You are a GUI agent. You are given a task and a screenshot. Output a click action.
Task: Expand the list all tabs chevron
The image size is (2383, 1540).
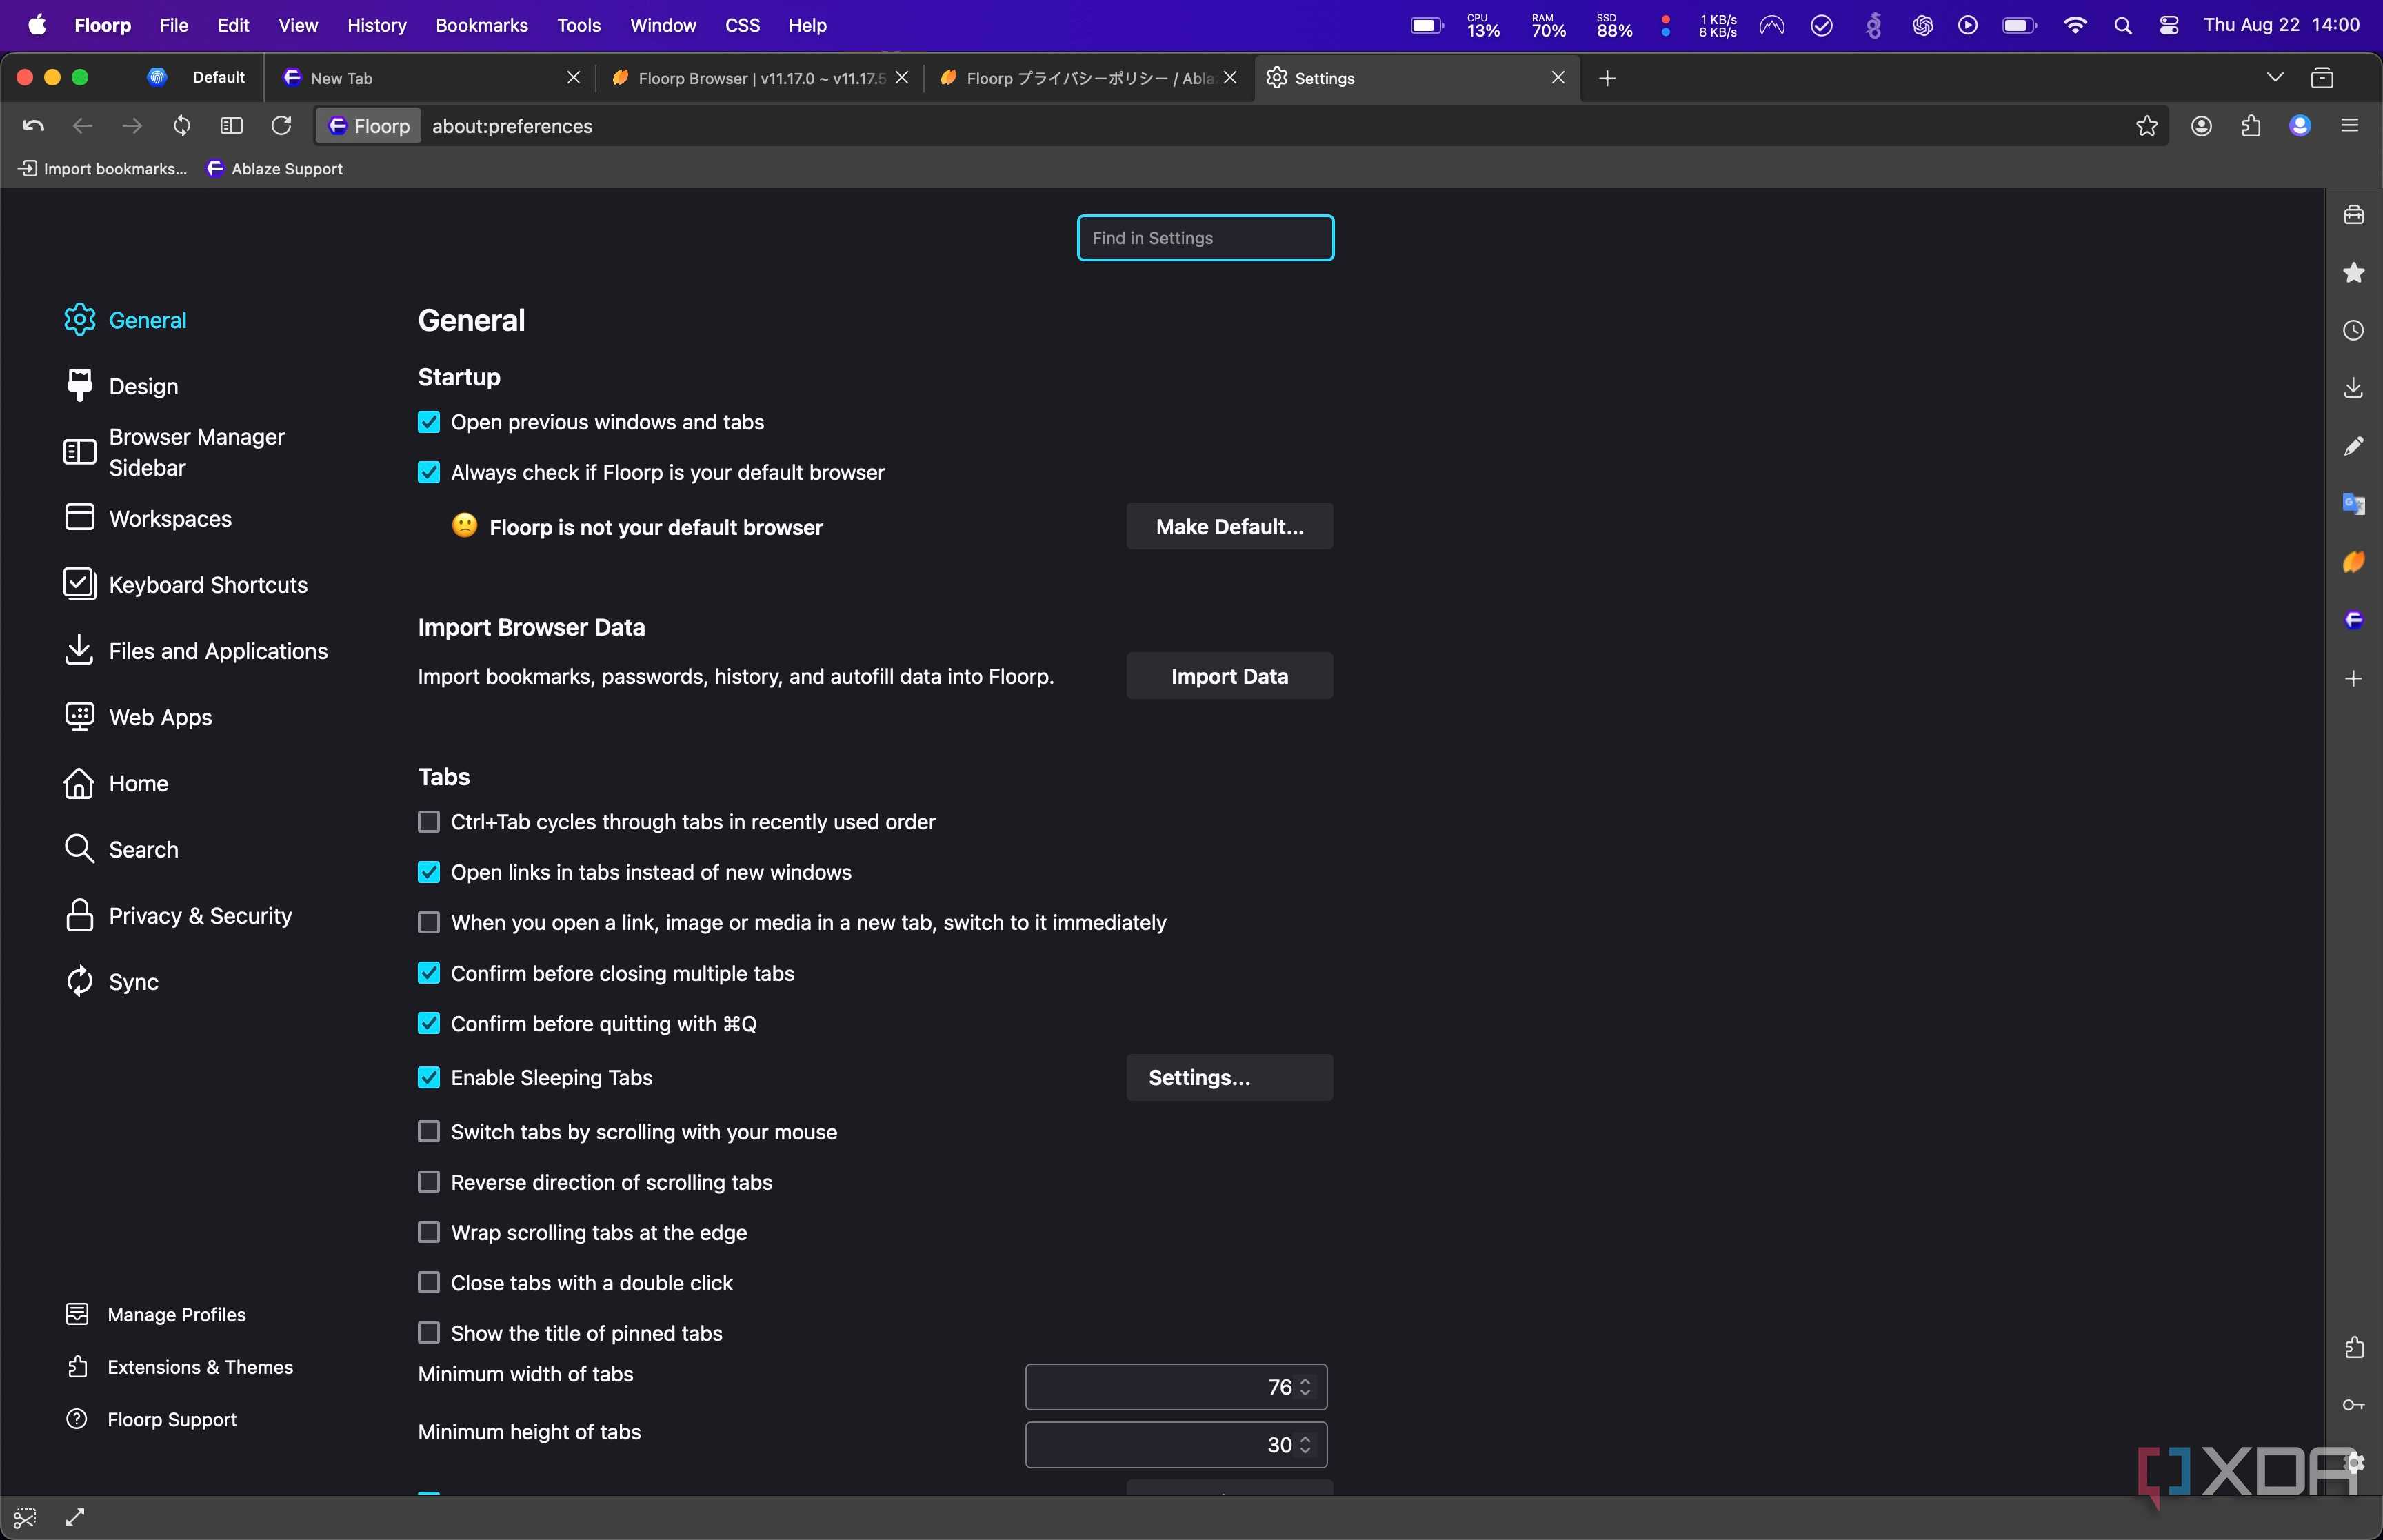pos(2275,78)
